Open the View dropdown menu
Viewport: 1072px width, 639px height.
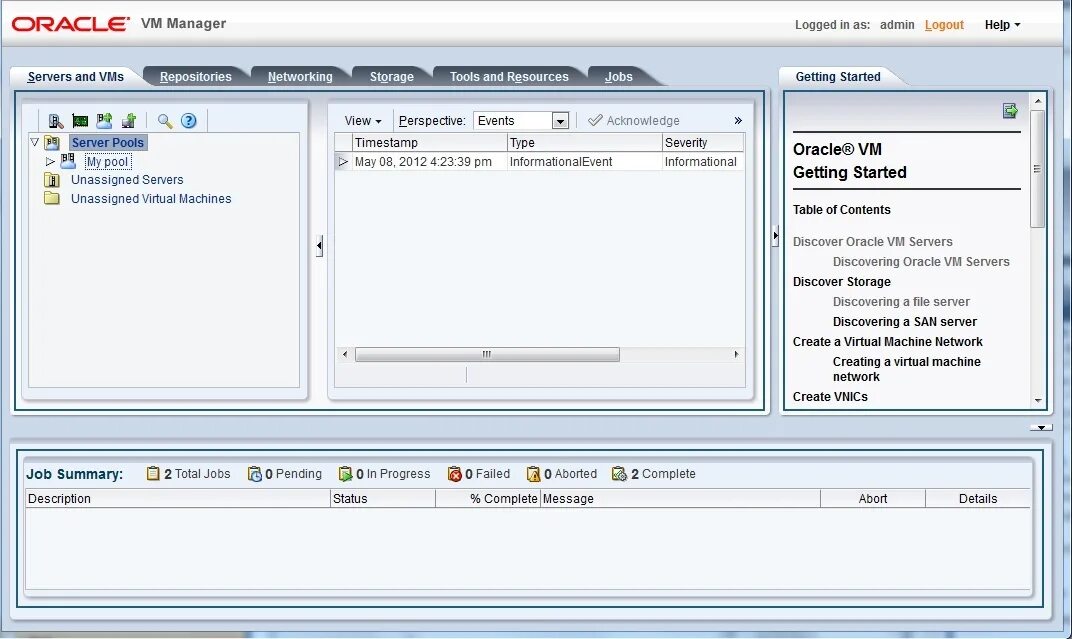(362, 121)
